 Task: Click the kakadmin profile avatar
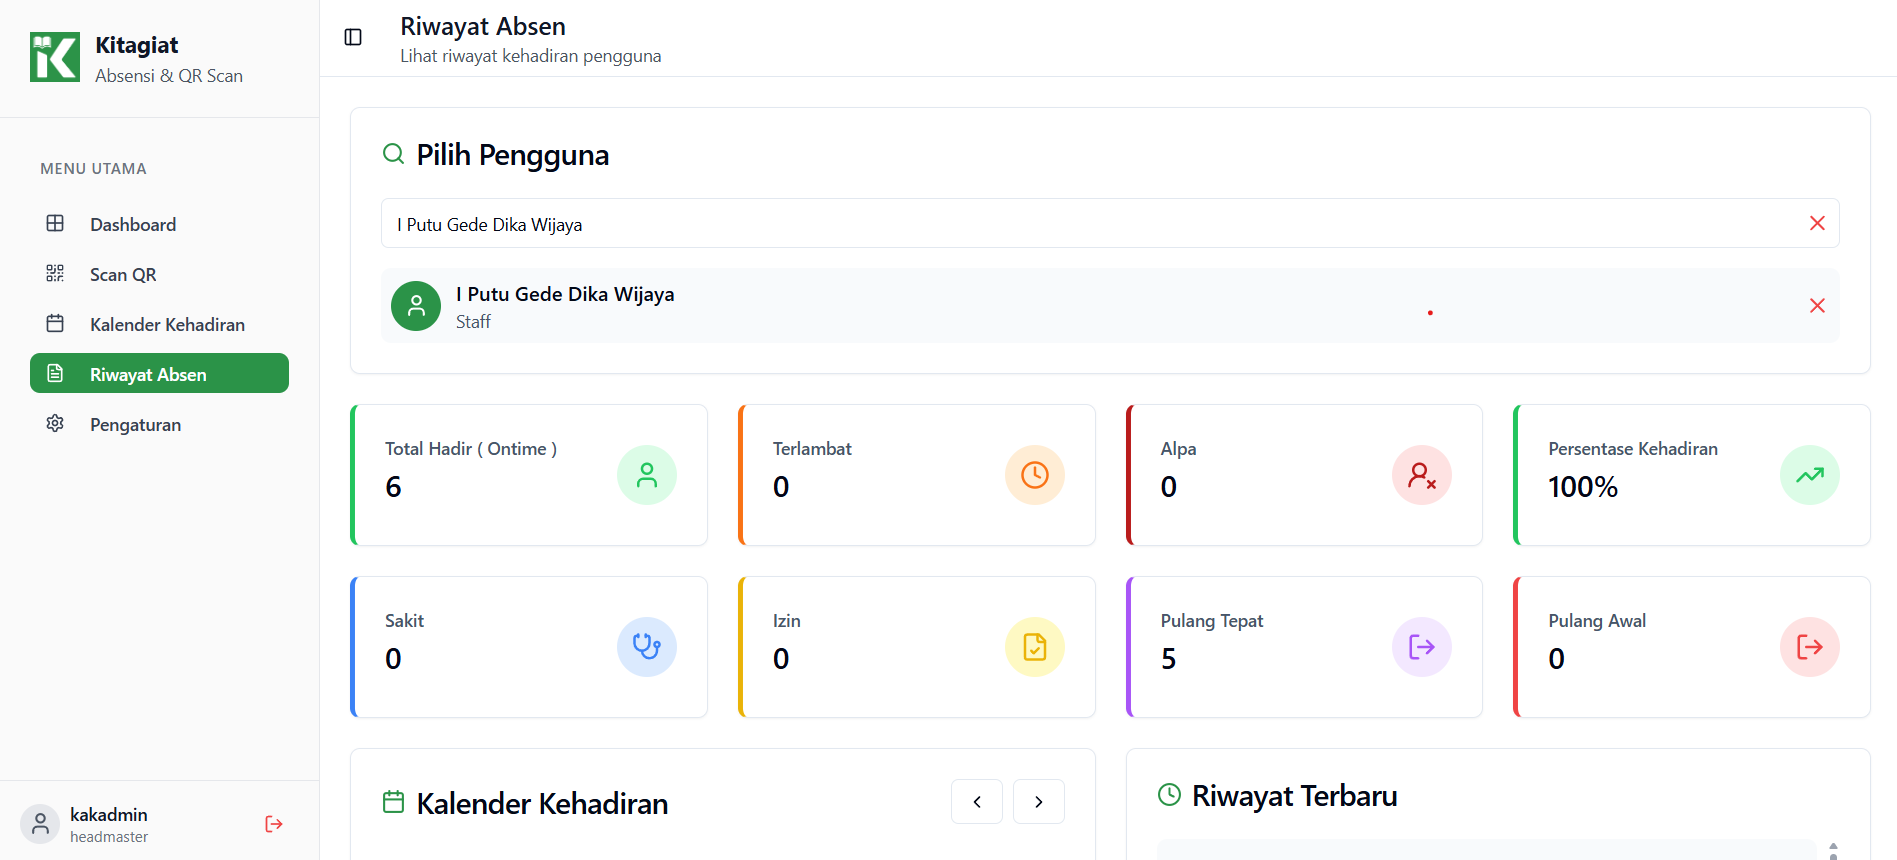point(40,824)
